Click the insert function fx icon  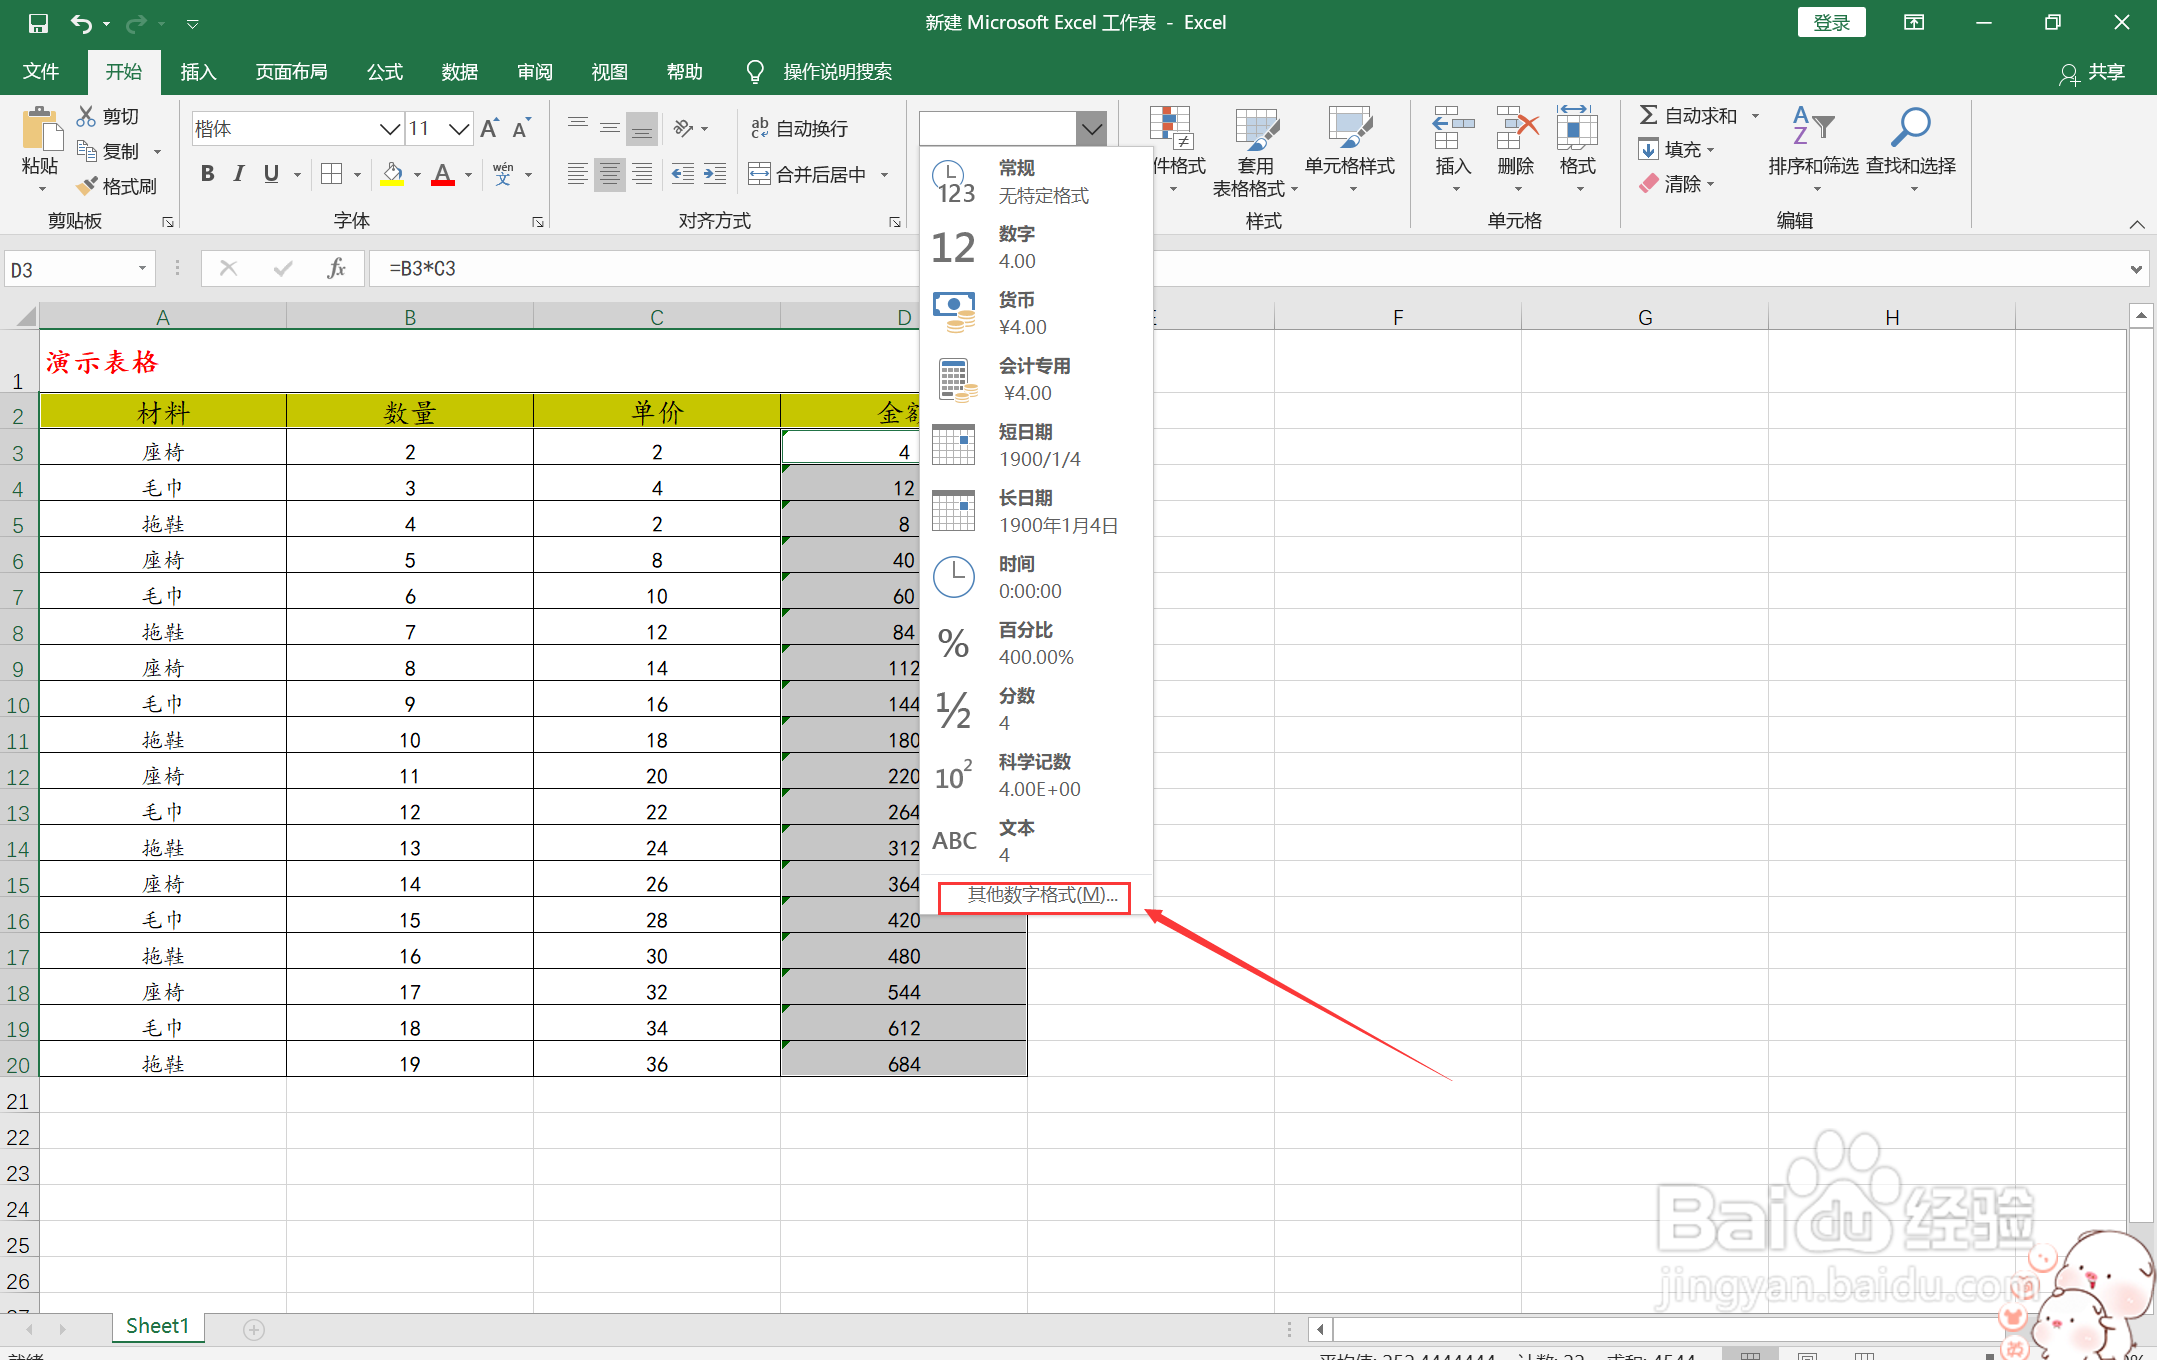[x=336, y=268]
